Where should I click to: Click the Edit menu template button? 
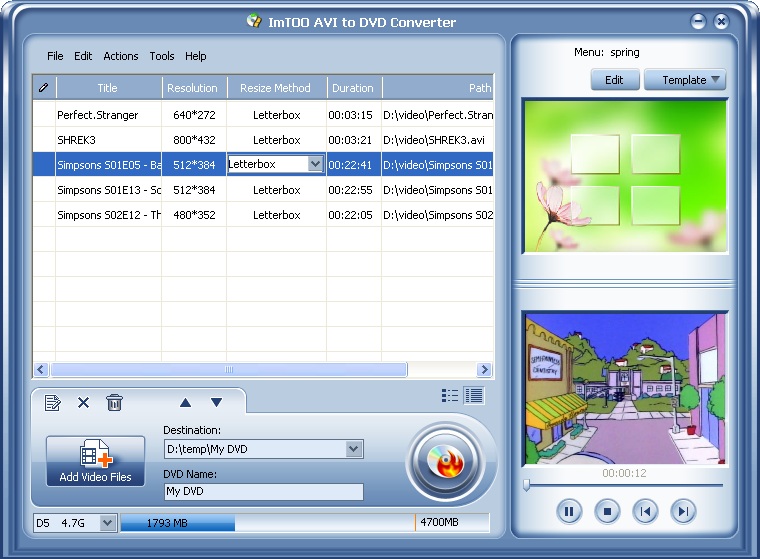click(x=615, y=80)
